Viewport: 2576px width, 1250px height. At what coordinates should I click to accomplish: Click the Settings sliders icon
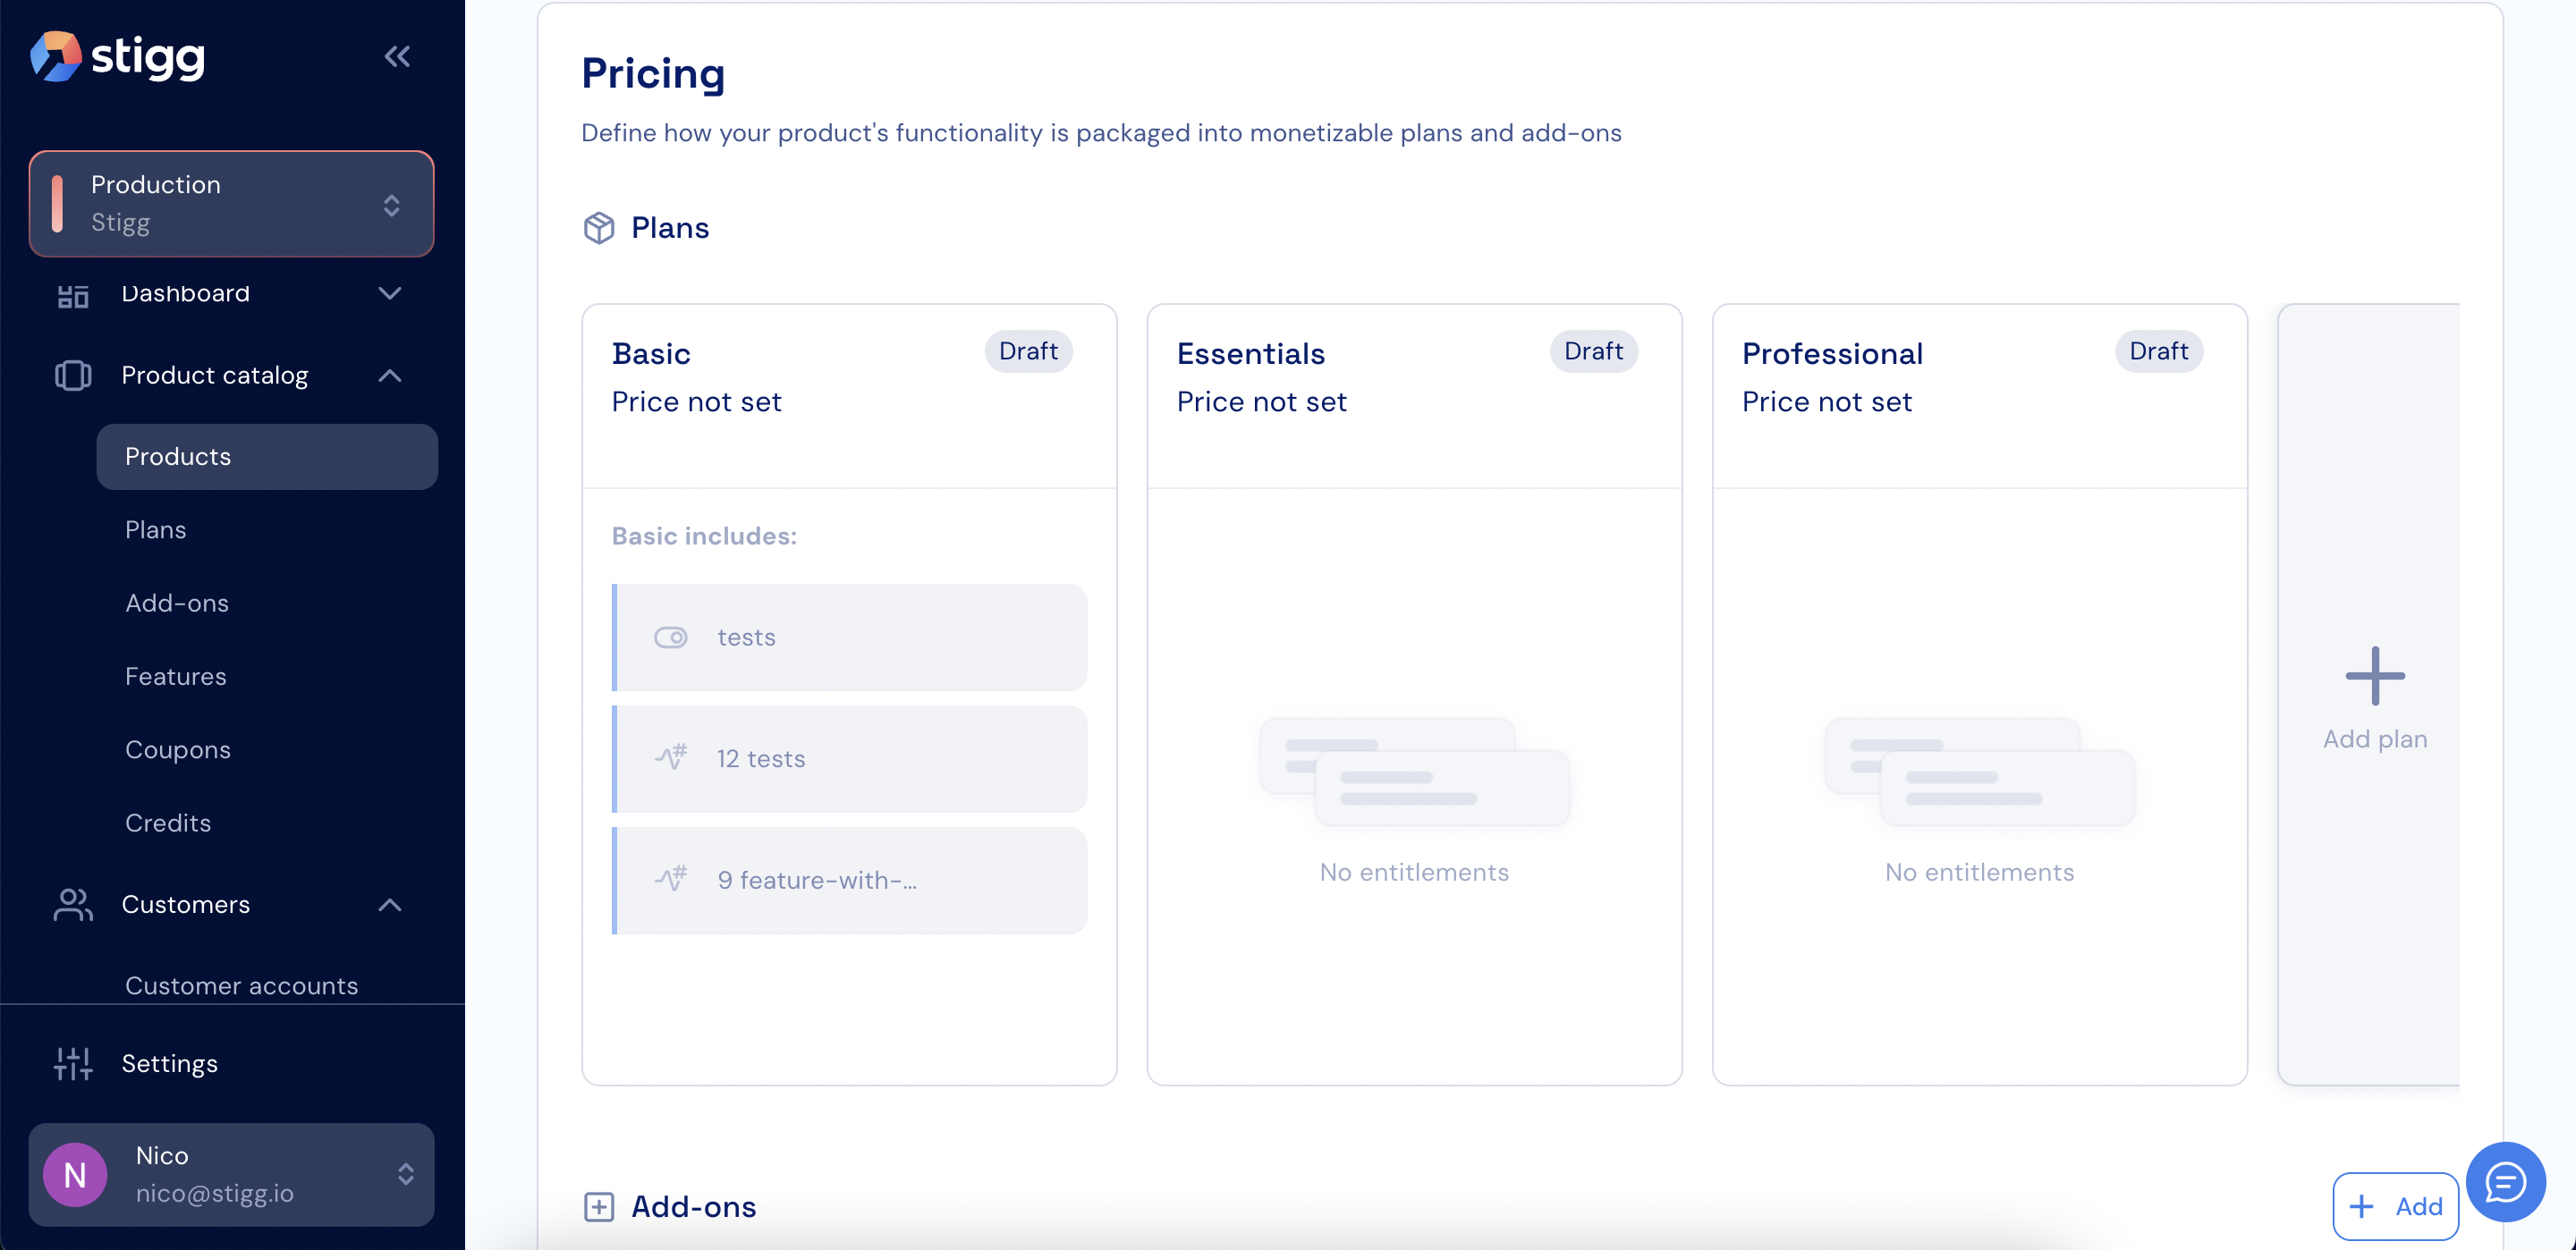point(73,1063)
